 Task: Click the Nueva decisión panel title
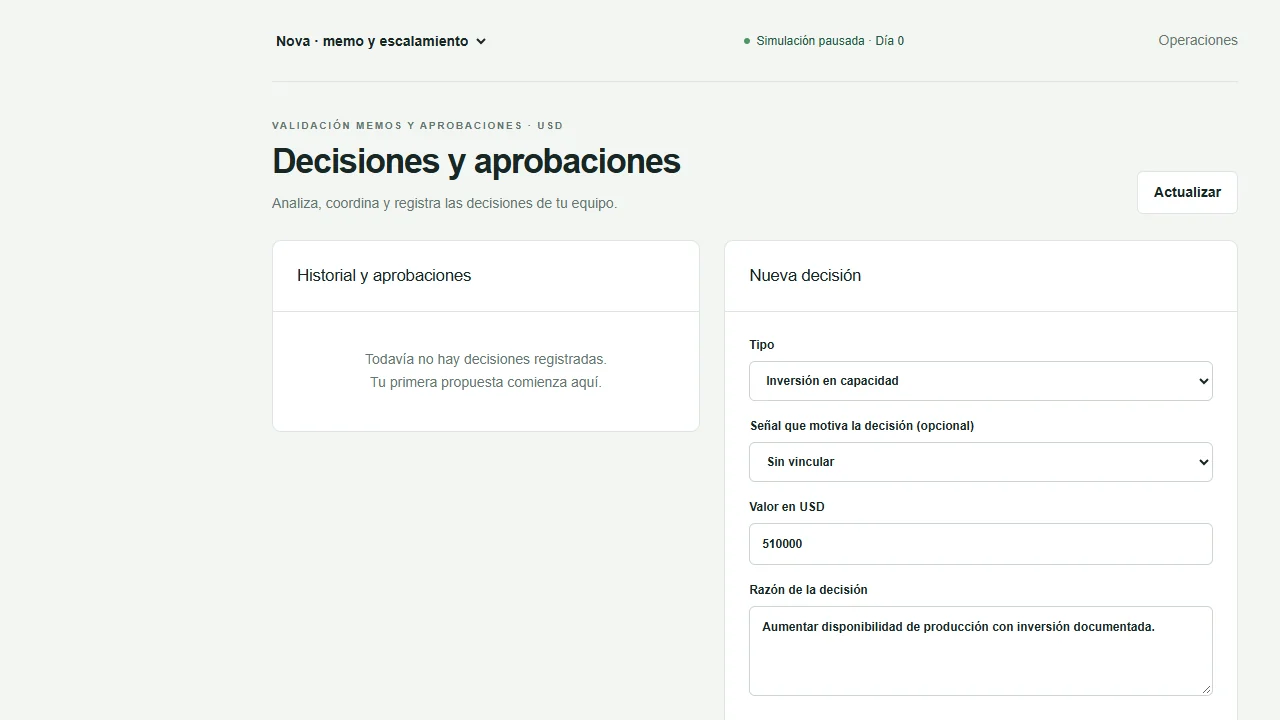pyautogui.click(x=805, y=276)
